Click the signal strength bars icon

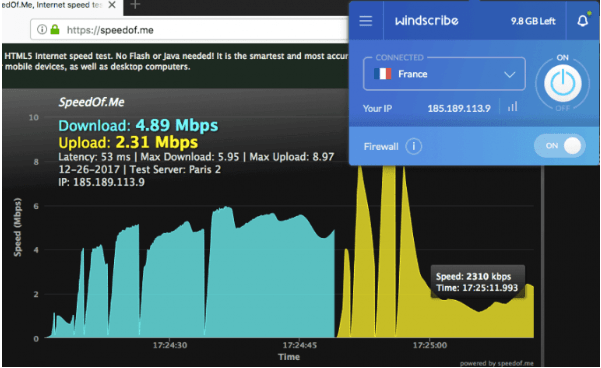point(512,107)
